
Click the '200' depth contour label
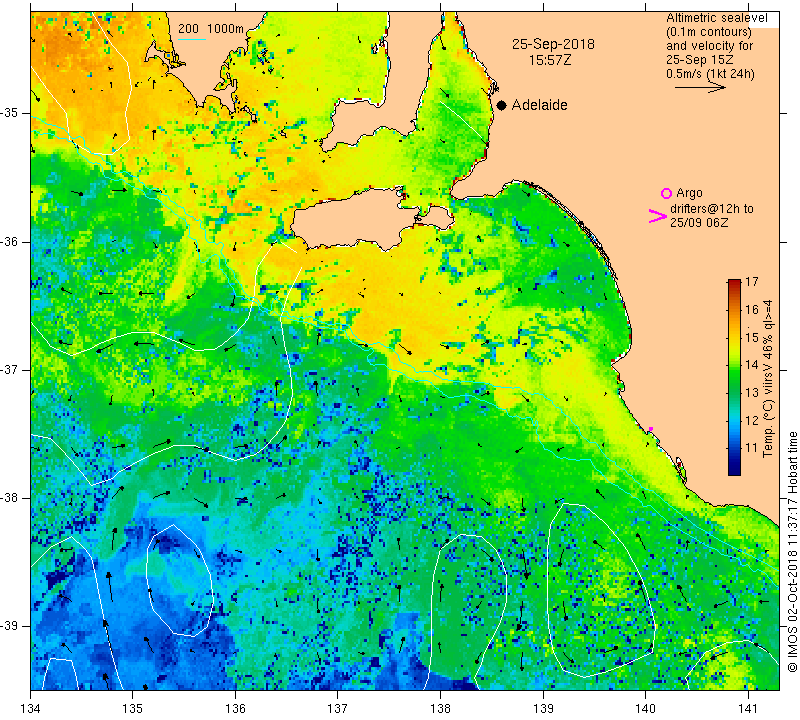(x=188, y=29)
